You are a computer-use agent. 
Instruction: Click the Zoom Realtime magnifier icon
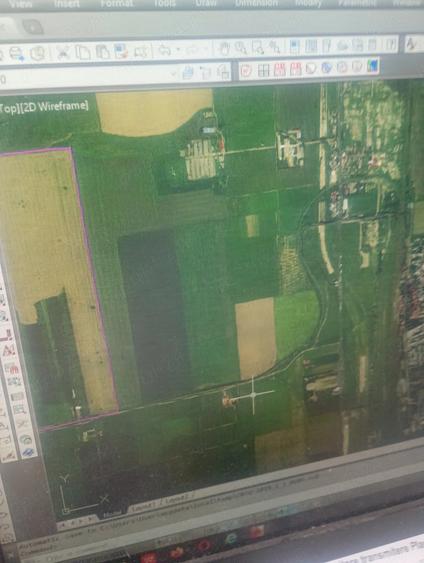[241, 48]
